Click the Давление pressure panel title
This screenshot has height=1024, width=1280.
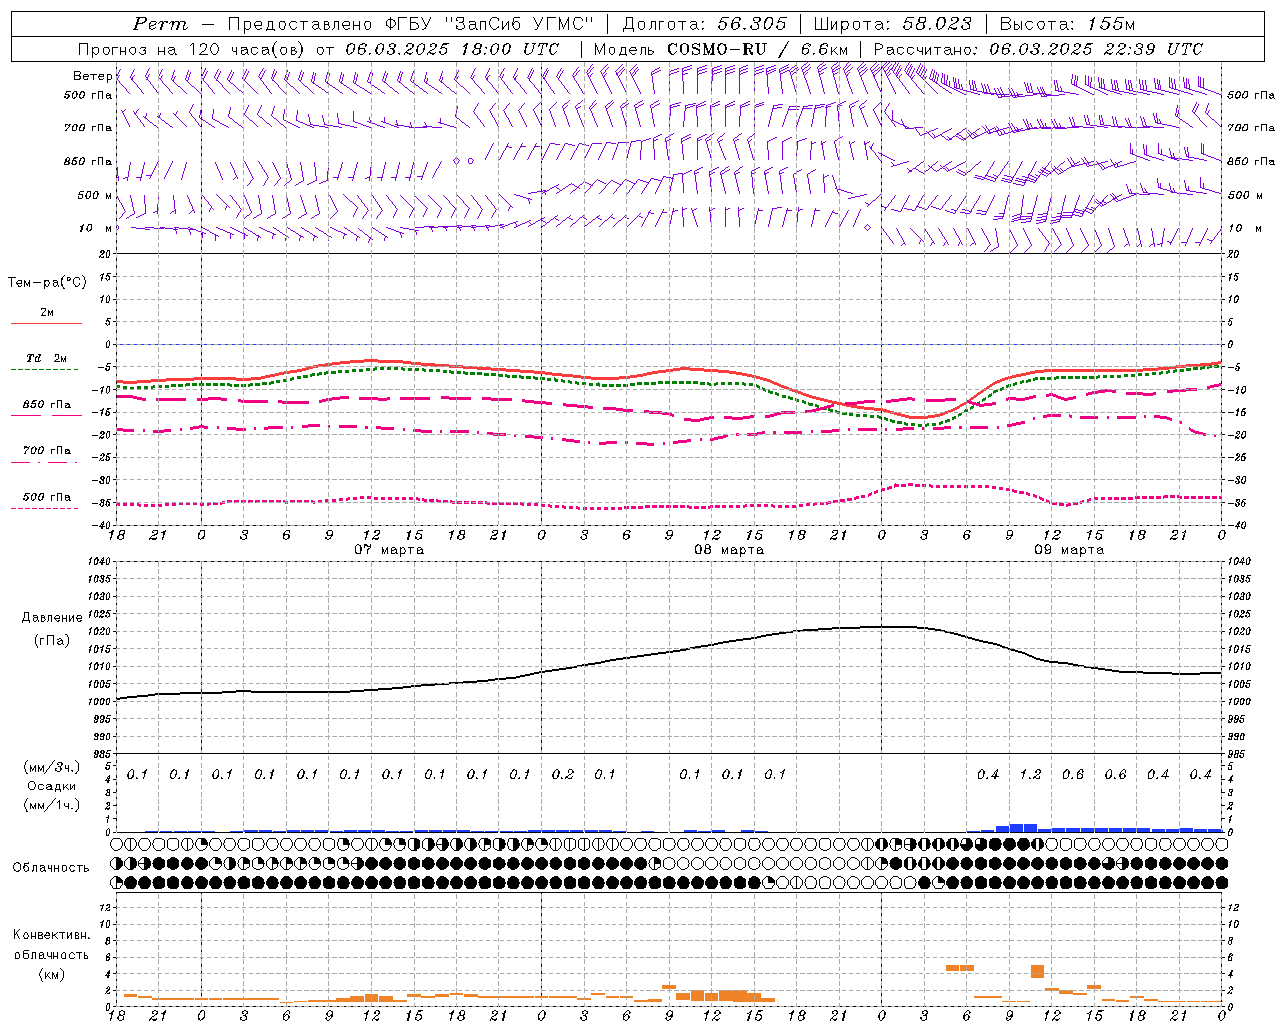[x=52, y=618]
